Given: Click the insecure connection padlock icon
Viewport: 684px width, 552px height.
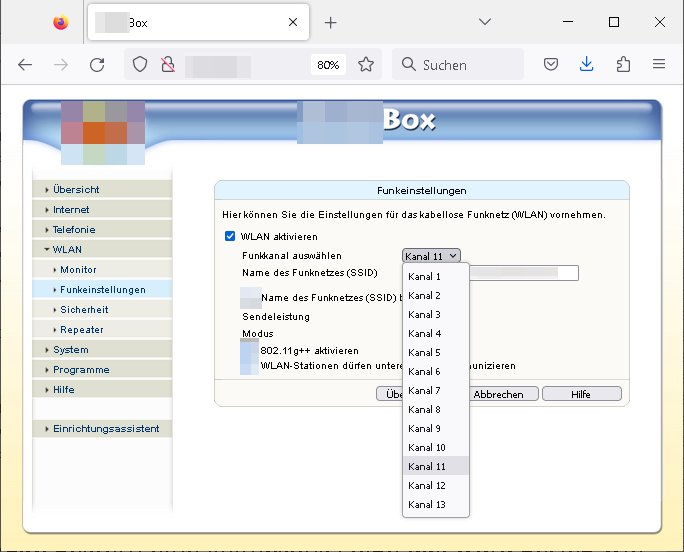Looking at the screenshot, I should [x=168, y=65].
